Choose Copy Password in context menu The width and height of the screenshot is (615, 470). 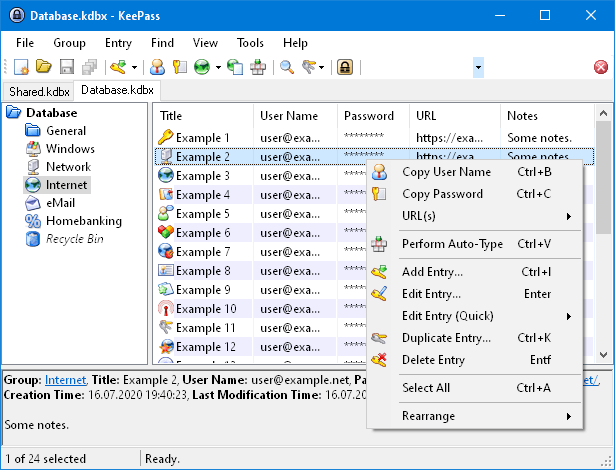click(475, 194)
